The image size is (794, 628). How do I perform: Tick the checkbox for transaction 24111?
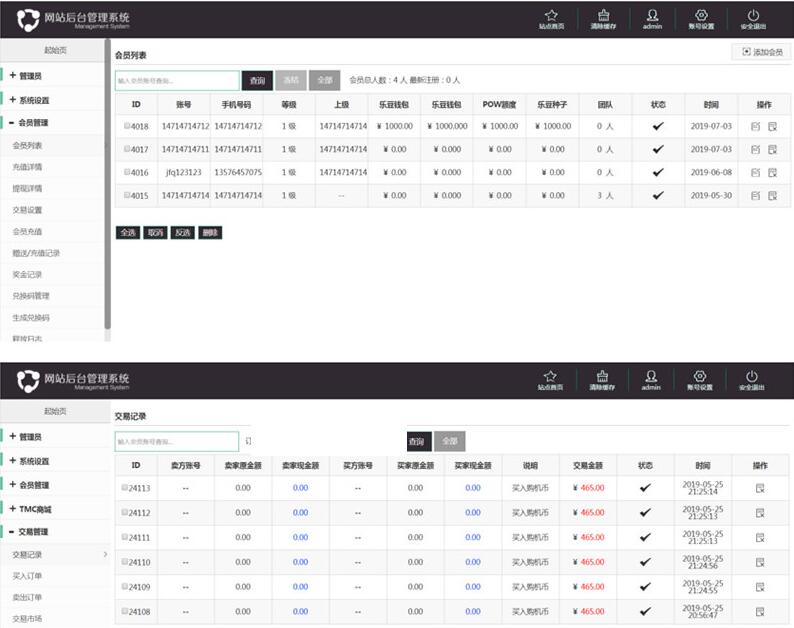(125, 537)
